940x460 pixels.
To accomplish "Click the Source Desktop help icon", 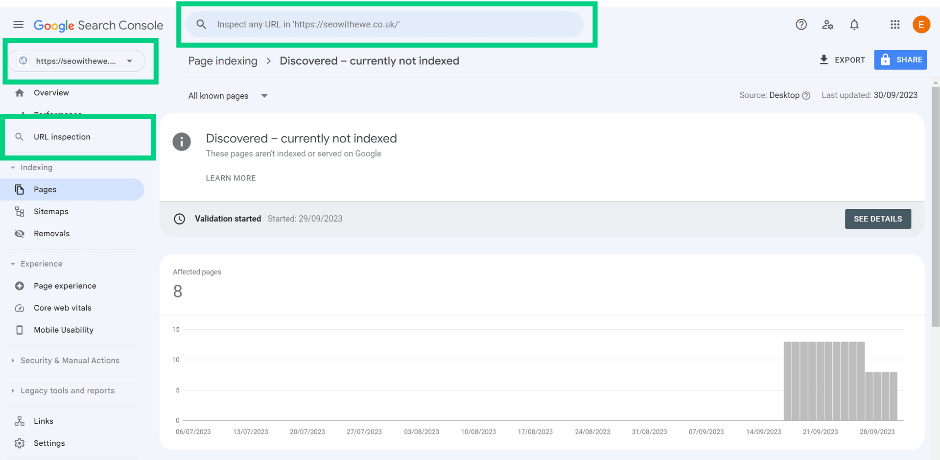I will coord(806,95).
